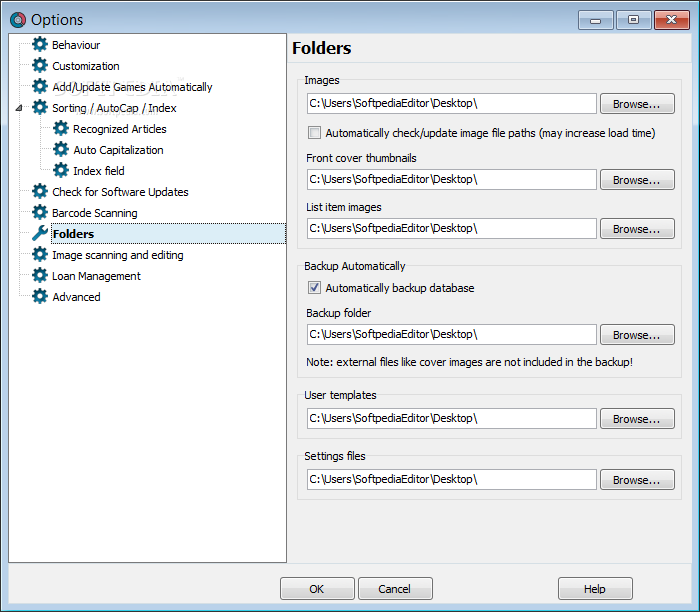
Task: Click the wrench icon beside Folders
Action: click(x=40, y=233)
